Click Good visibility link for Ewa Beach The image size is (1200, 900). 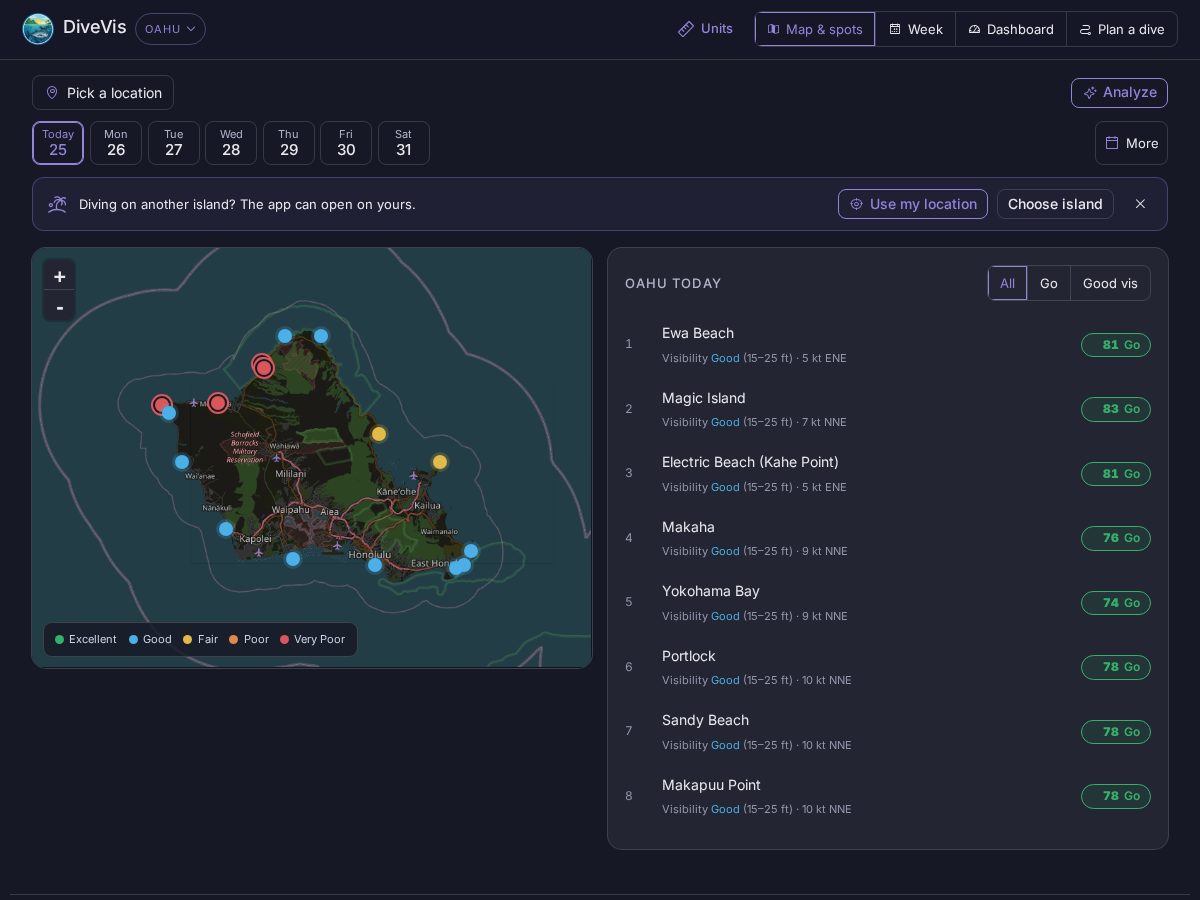(725, 358)
